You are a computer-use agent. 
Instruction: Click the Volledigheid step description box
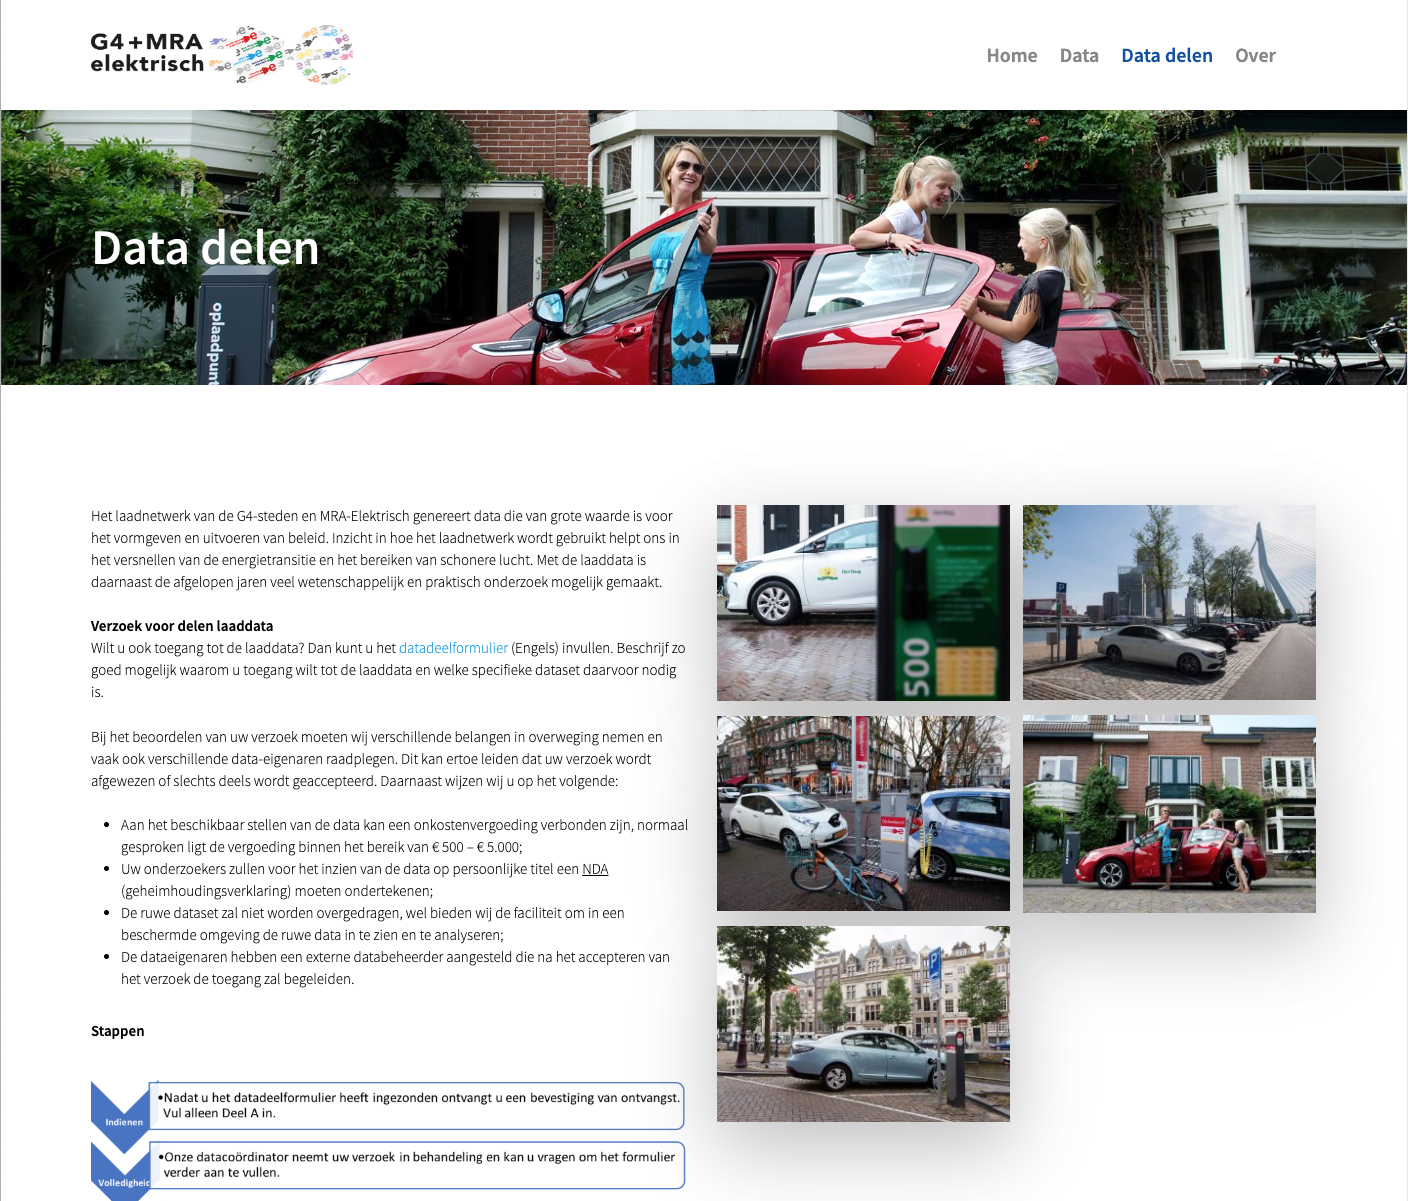[x=418, y=1165]
